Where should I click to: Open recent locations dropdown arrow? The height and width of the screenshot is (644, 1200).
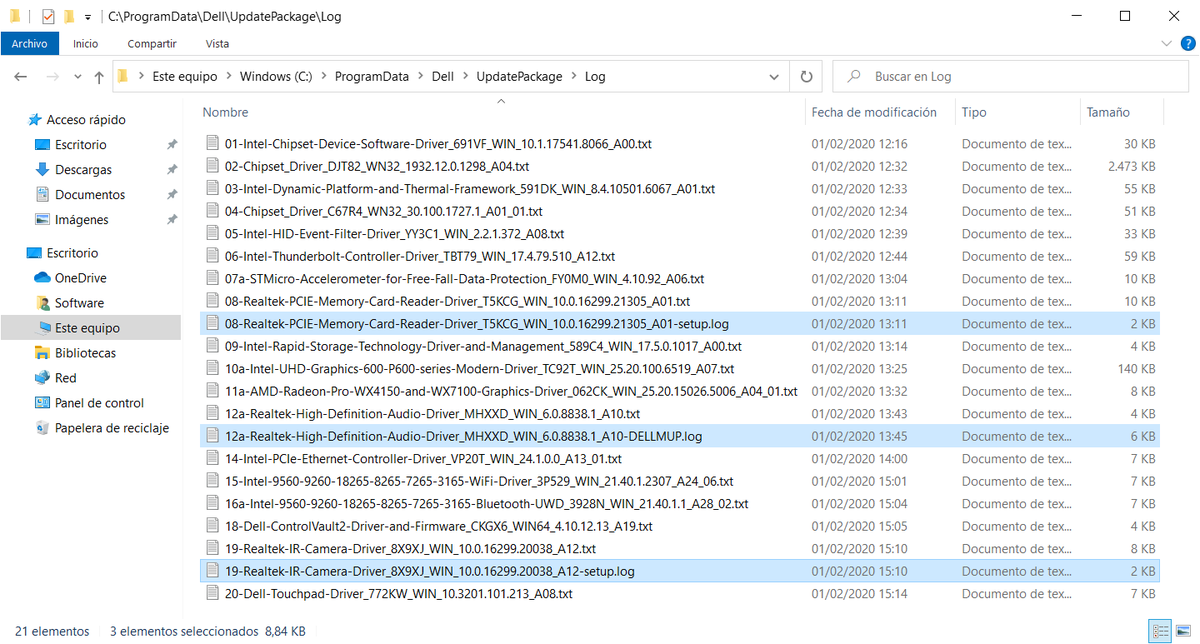(x=78, y=77)
